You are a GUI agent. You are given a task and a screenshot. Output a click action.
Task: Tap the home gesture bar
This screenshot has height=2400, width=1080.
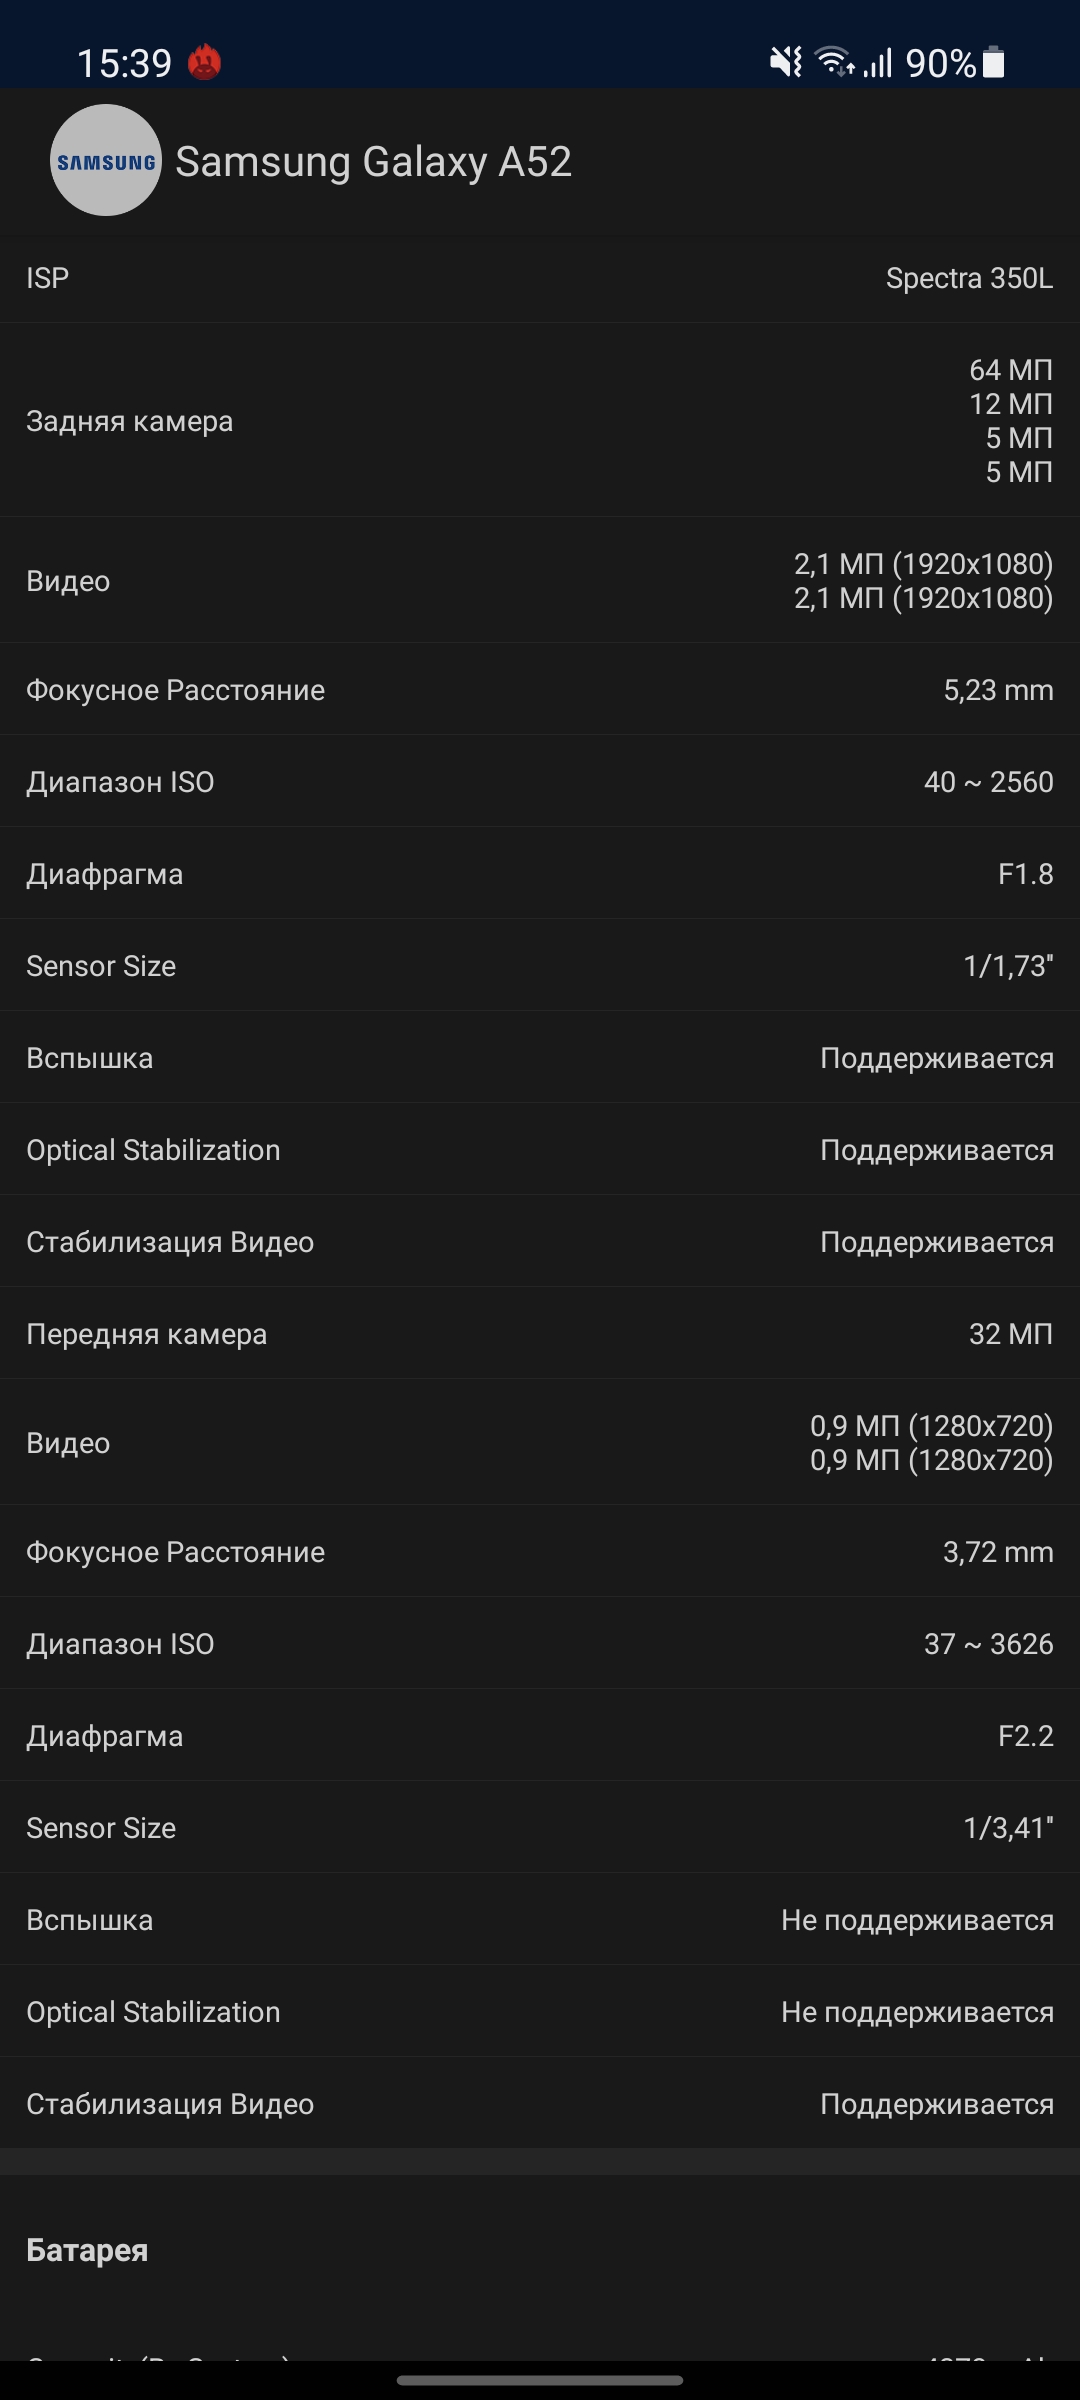click(x=540, y=2380)
